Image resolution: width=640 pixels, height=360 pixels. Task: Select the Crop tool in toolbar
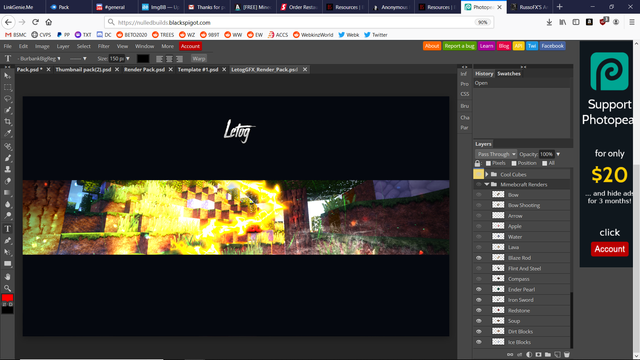coord(7,122)
